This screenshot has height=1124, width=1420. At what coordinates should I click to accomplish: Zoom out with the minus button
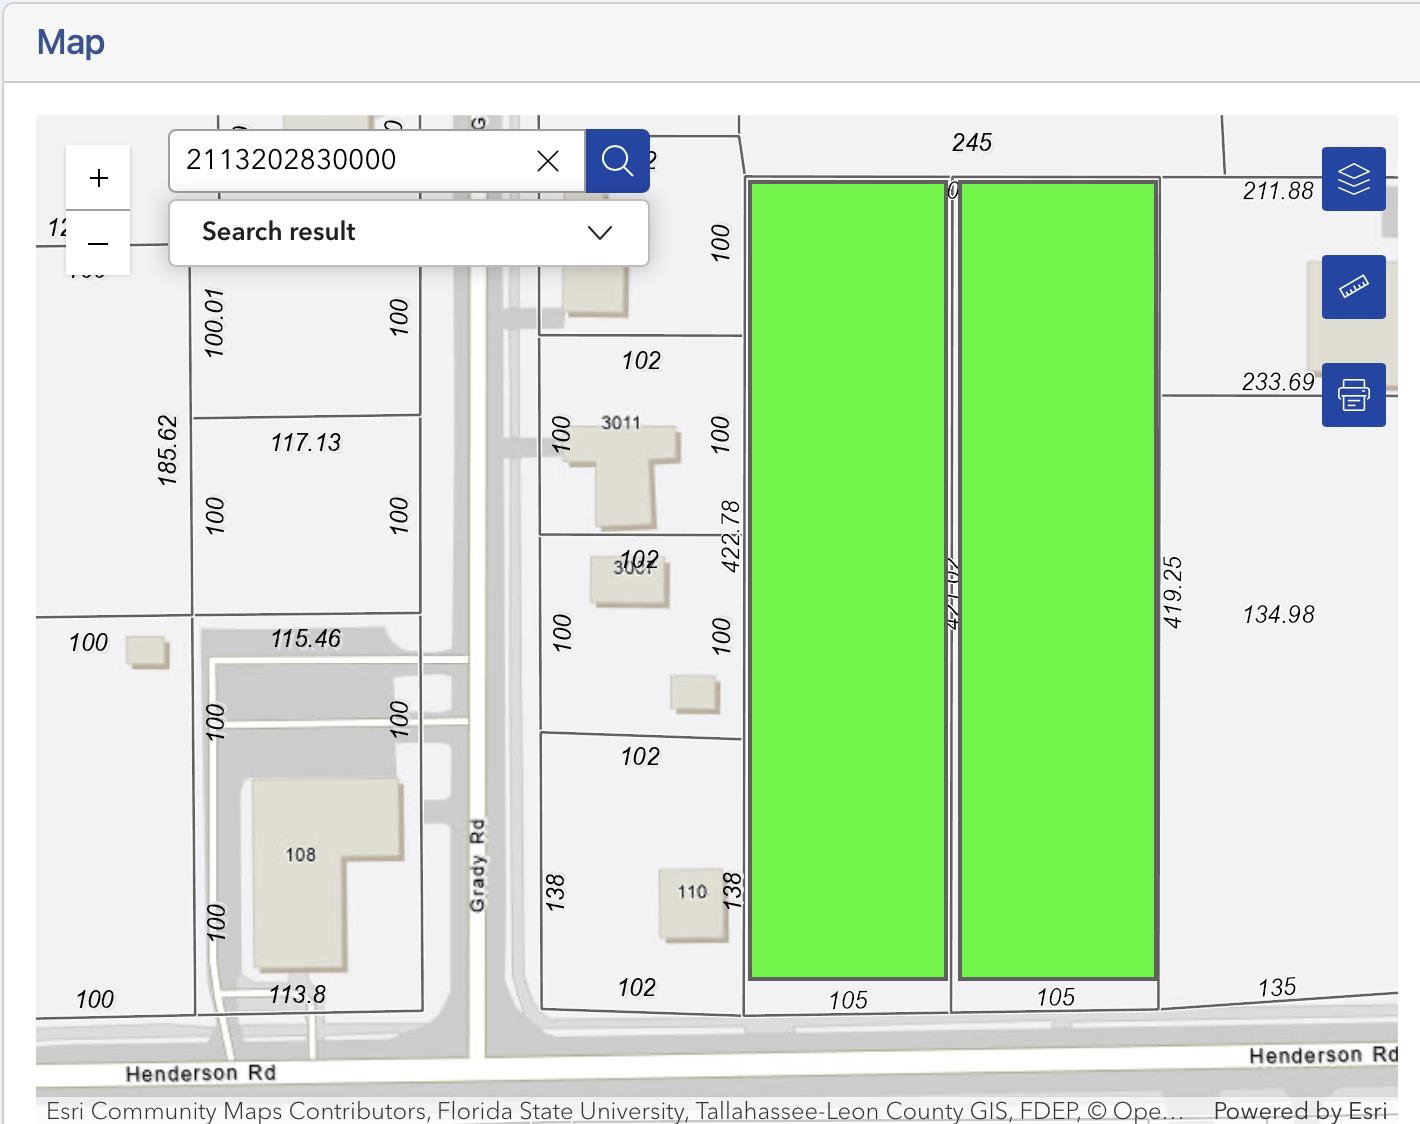pyautogui.click(x=98, y=243)
